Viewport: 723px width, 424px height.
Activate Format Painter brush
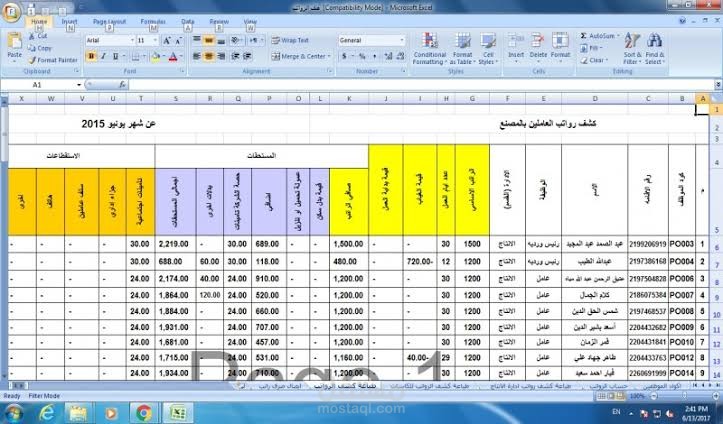[53, 60]
